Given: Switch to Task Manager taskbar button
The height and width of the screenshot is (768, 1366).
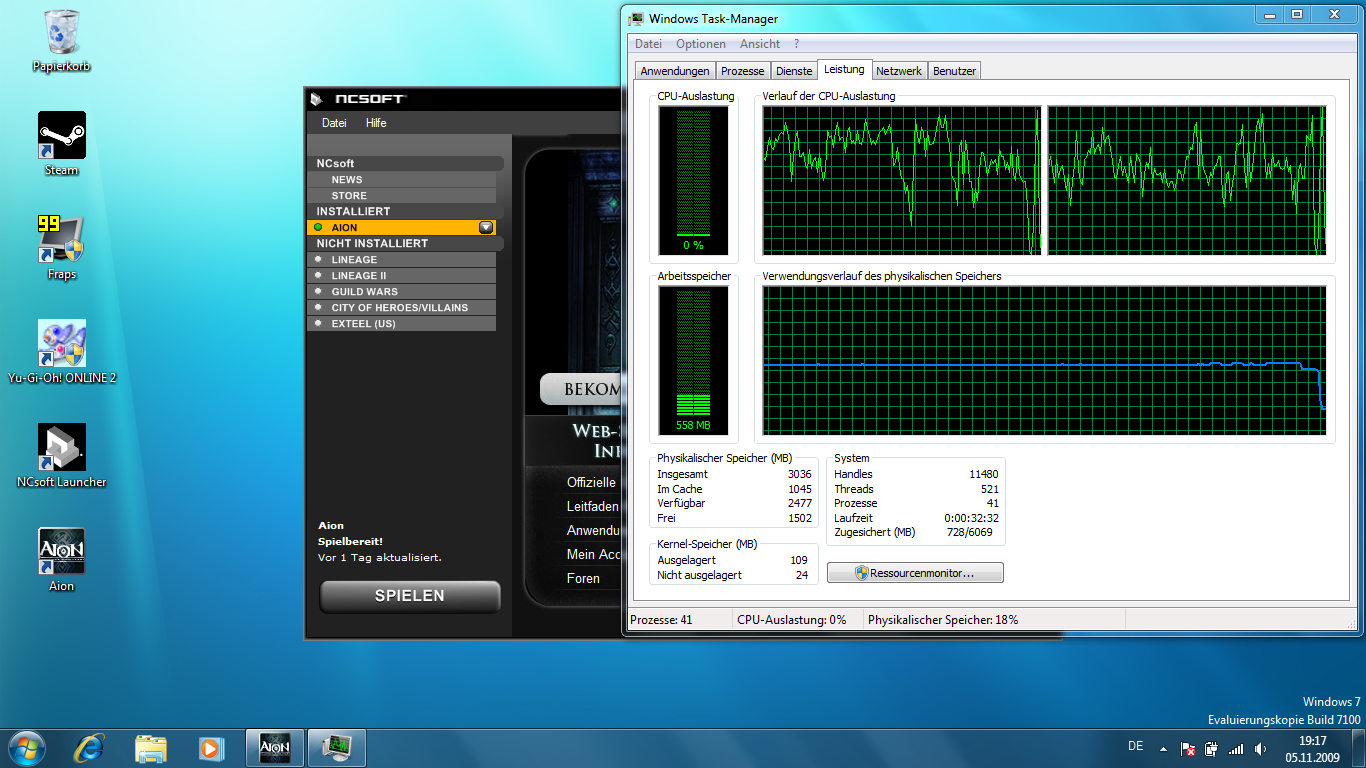Looking at the screenshot, I should pos(337,747).
